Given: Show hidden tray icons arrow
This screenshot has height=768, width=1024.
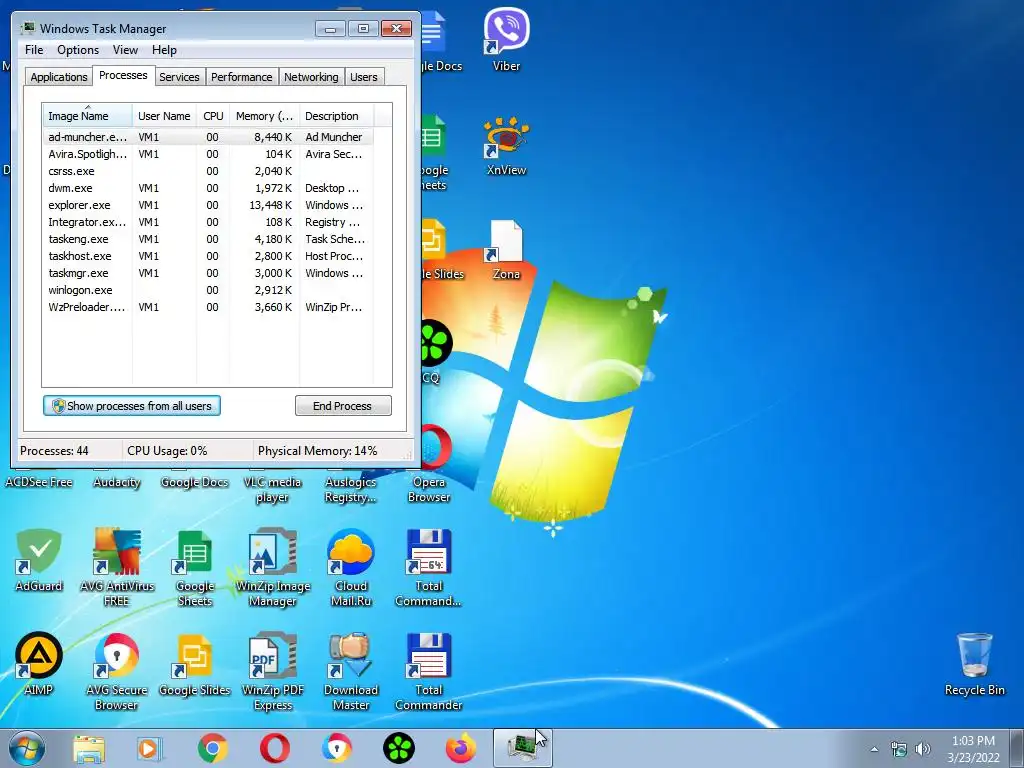Looking at the screenshot, I should (874, 750).
